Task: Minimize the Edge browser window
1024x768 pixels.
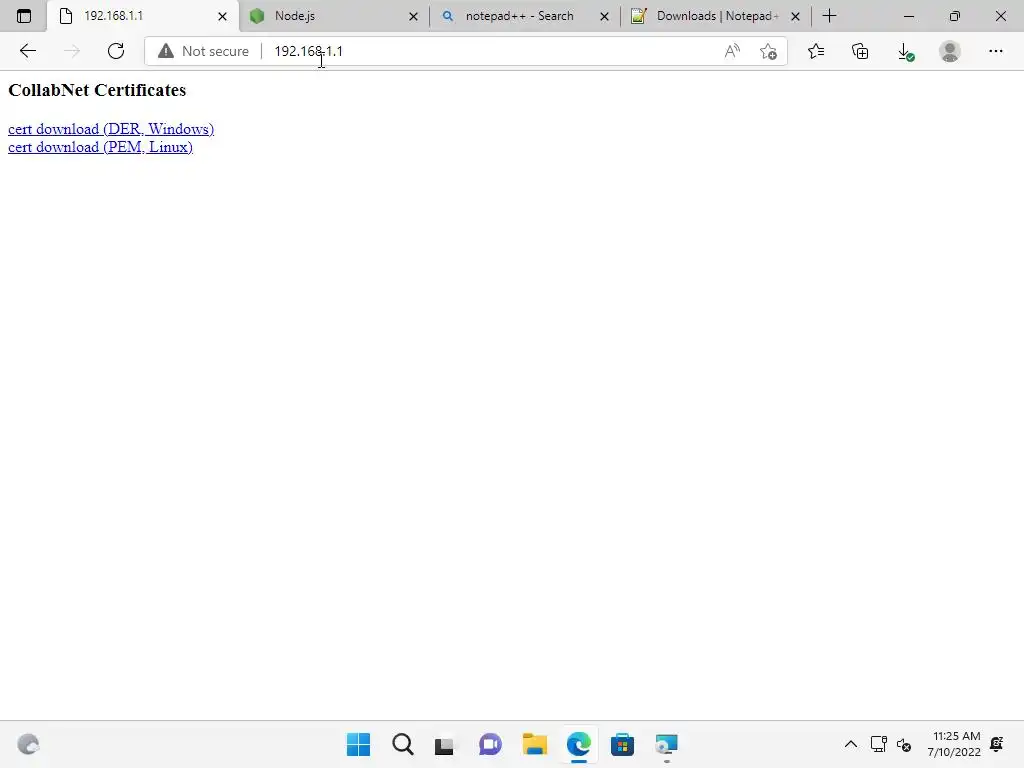Action: (x=908, y=16)
